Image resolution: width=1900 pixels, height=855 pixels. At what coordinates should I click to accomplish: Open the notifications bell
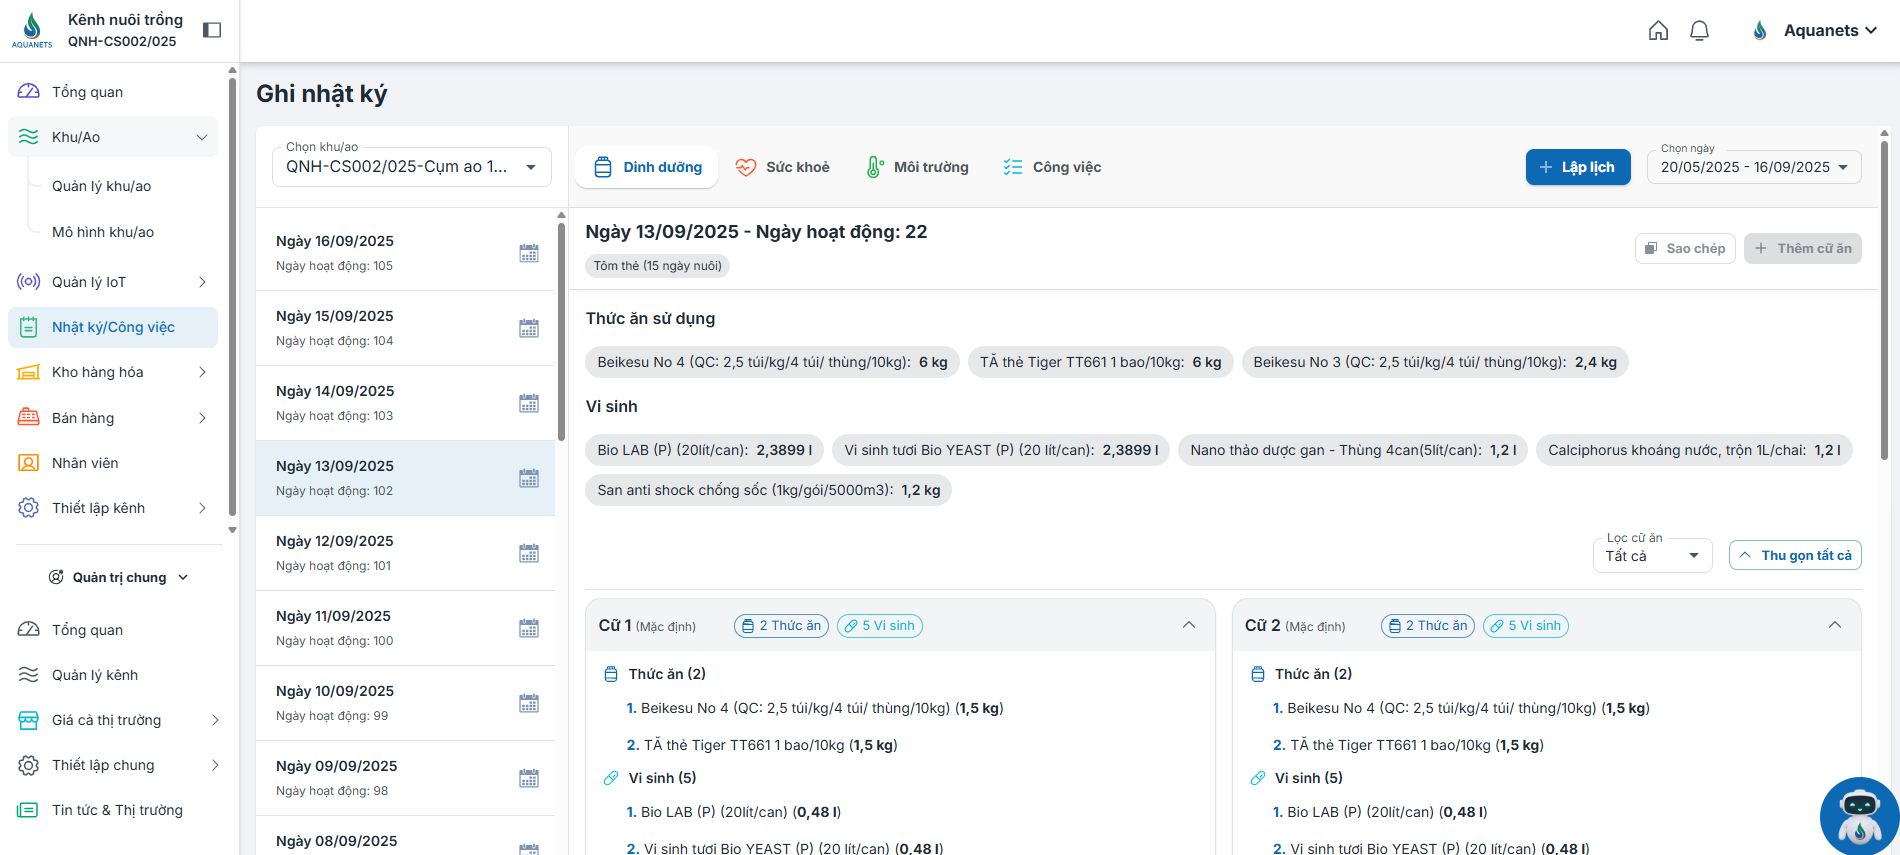pos(1699,31)
